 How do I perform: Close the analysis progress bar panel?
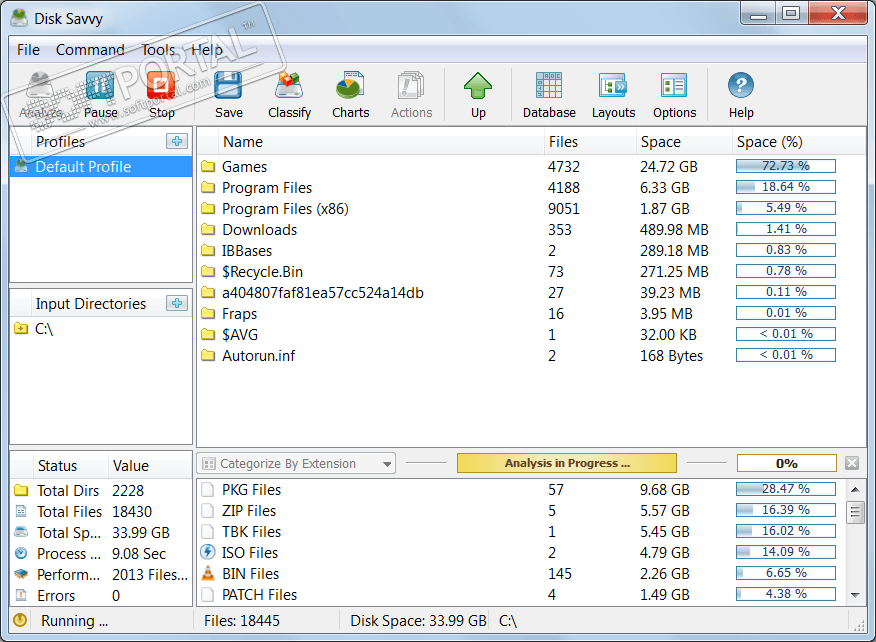[851, 463]
